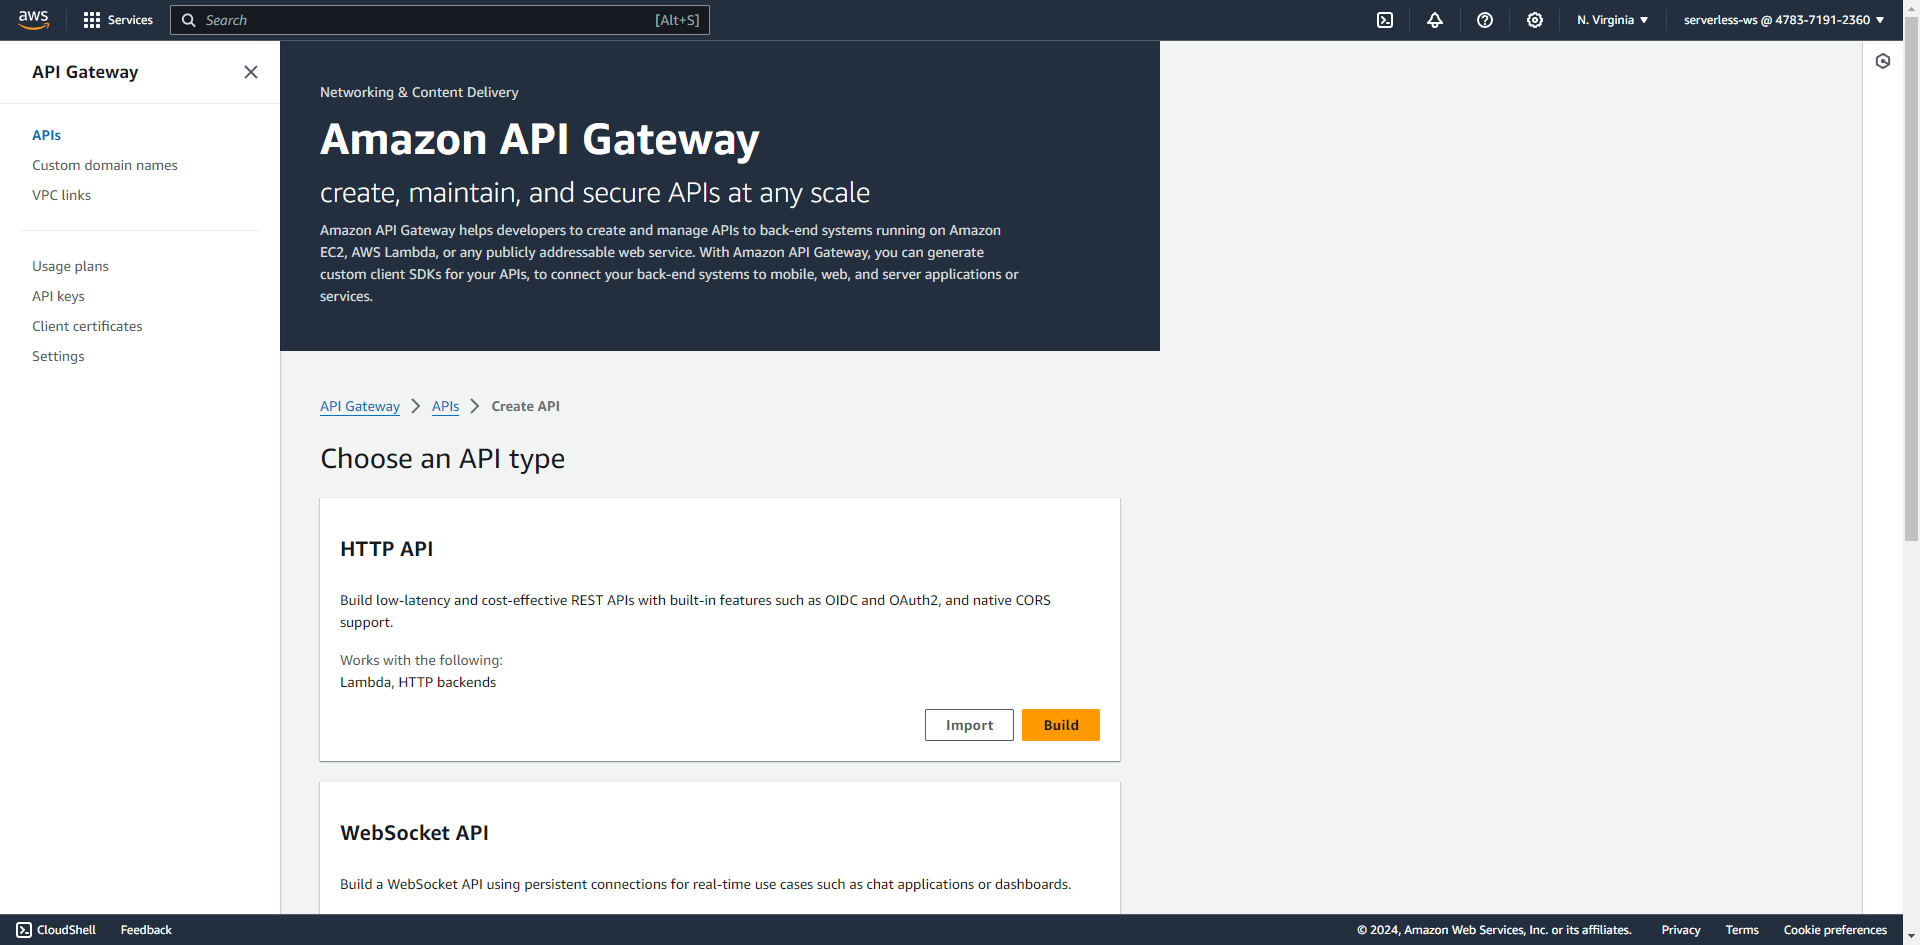Open Settings in the sidebar

tap(58, 356)
